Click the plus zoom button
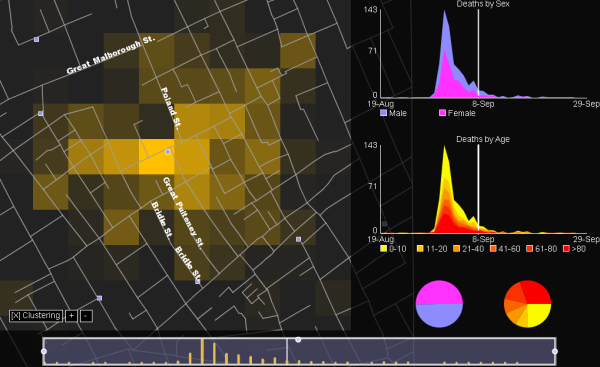600x367 pixels. click(71, 316)
